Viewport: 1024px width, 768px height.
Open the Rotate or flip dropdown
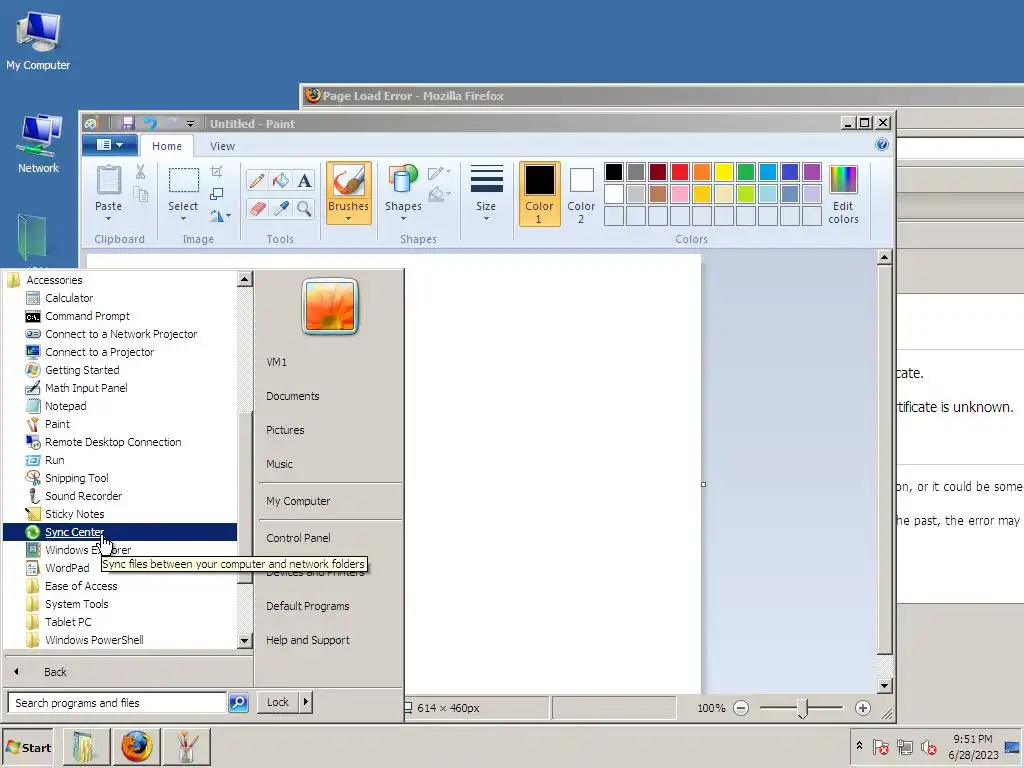click(221, 216)
